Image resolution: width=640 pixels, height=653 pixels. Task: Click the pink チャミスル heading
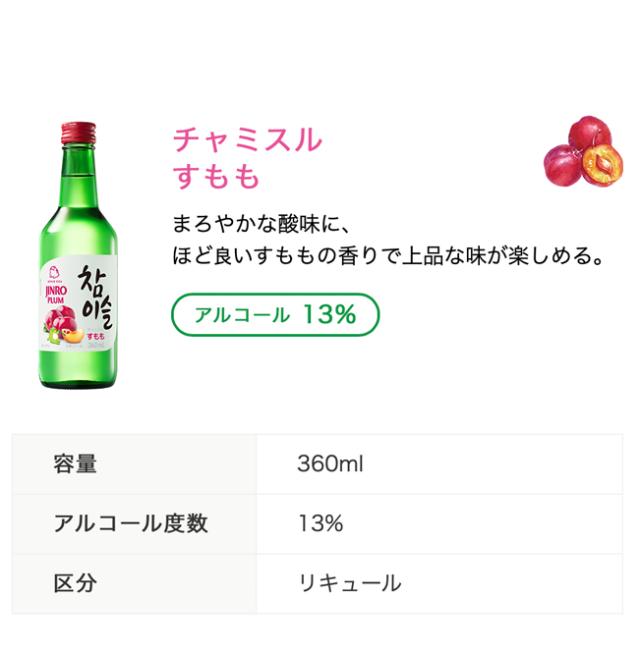pos(248,139)
